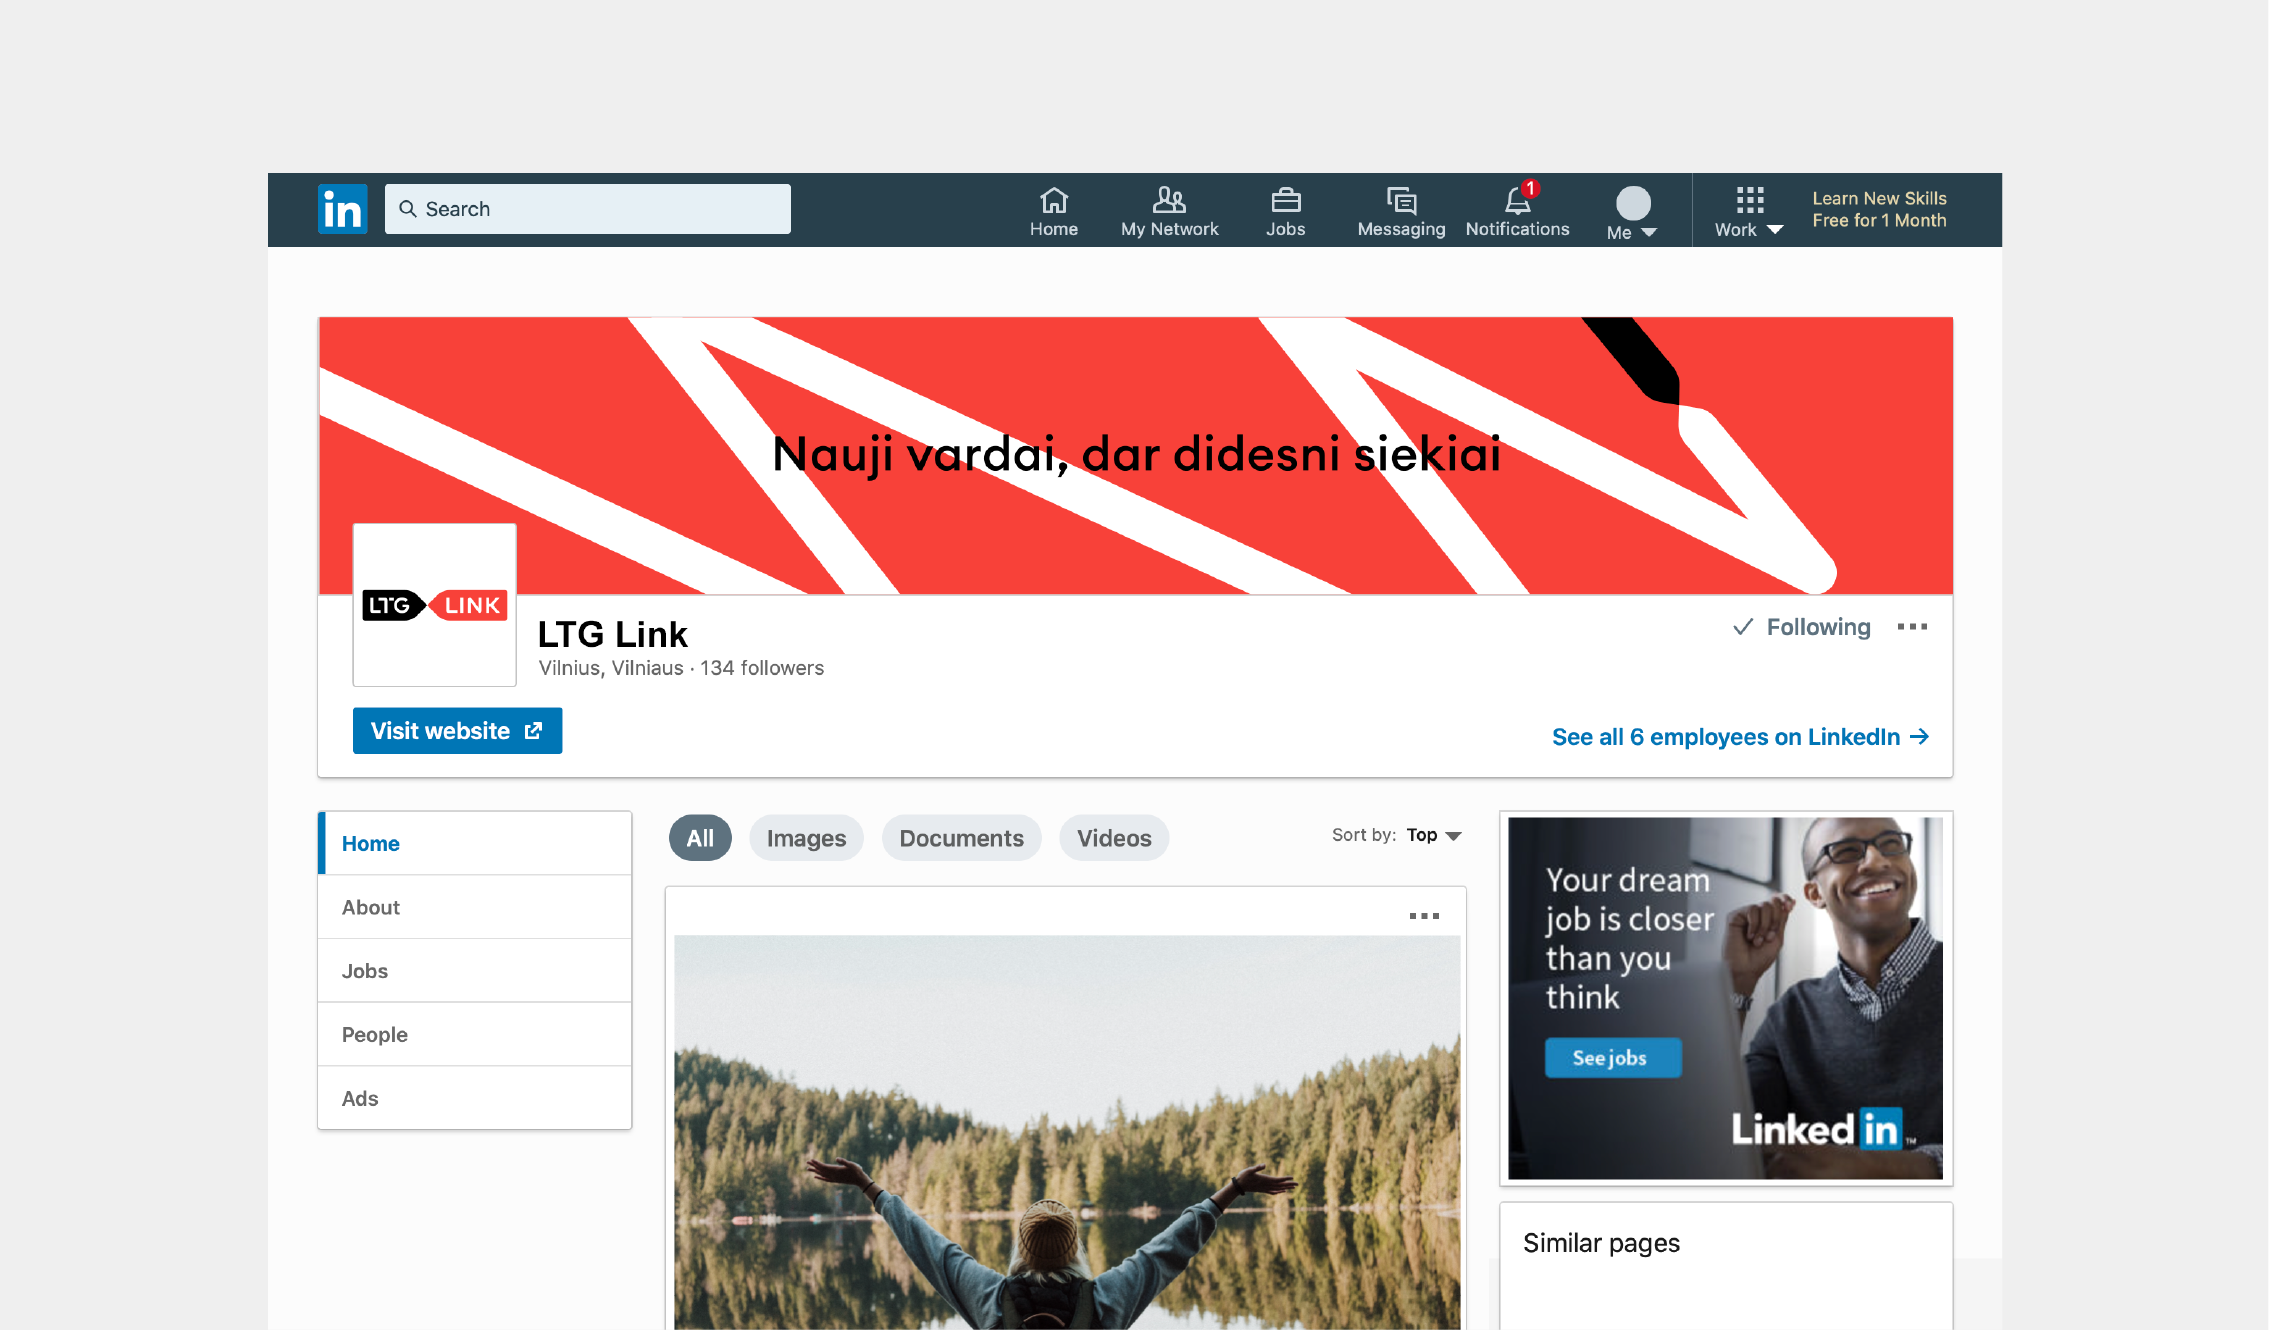
Task: Expand the Me profile dropdown
Action: coord(1632,214)
